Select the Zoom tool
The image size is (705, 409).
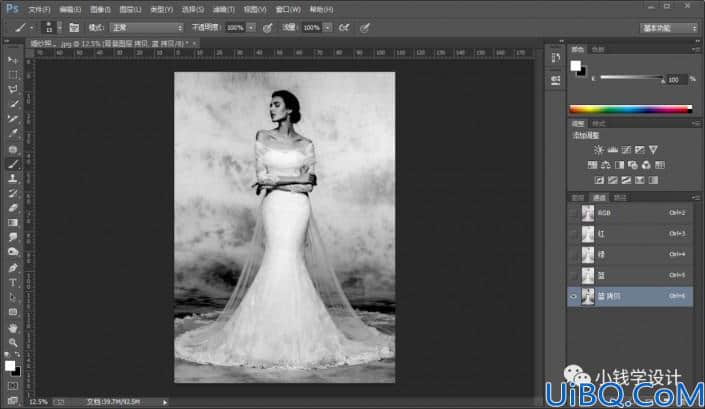tap(13, 342)
